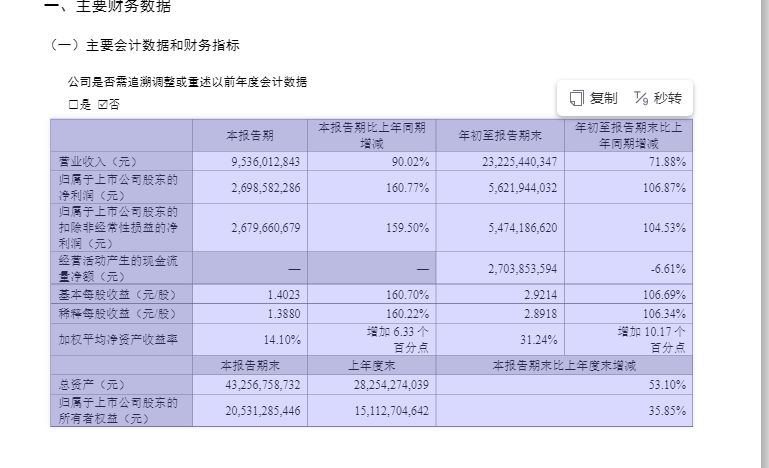Select value 2,679,660,679
This screenshot has height=468, width=769.
[265, 228]
